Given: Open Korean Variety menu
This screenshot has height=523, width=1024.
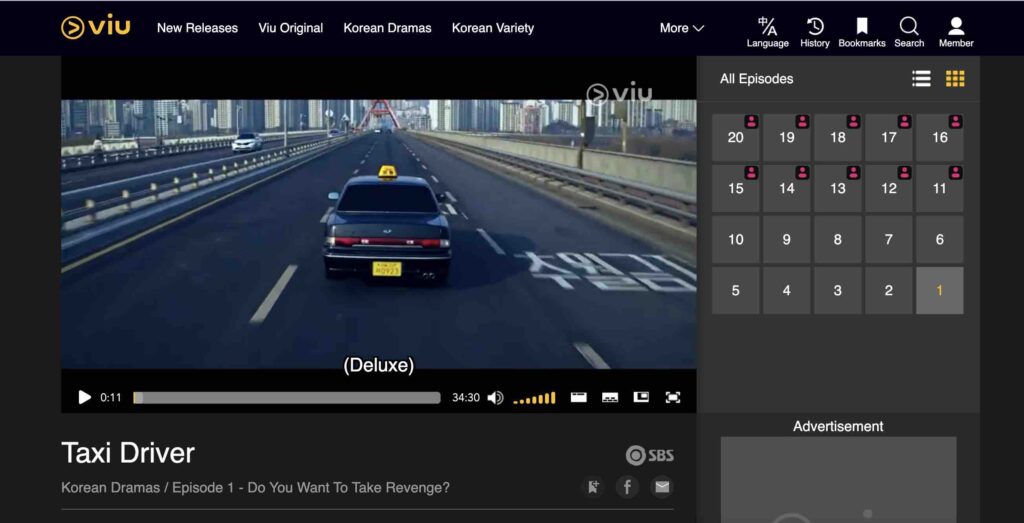Looking at the screenshot, I should [x=493, y=28].
